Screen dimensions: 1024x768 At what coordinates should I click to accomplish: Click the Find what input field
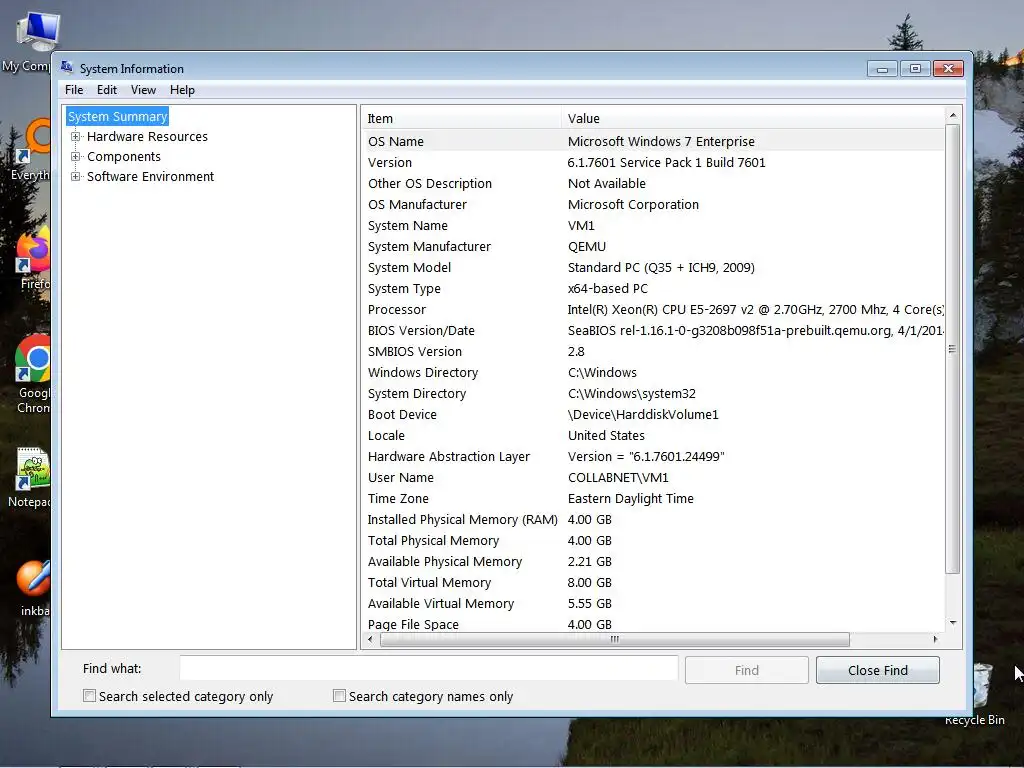(429, 669)
